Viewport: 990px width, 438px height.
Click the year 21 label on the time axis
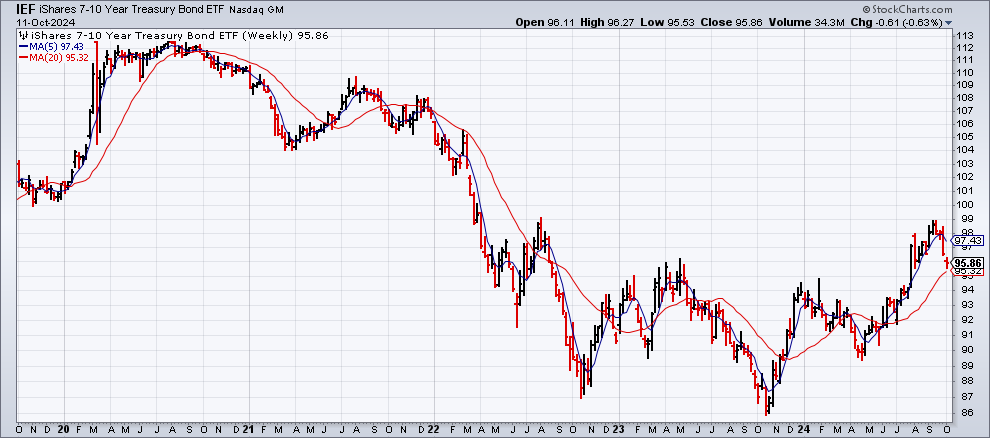pyautogui.click(x=248, y=428)
